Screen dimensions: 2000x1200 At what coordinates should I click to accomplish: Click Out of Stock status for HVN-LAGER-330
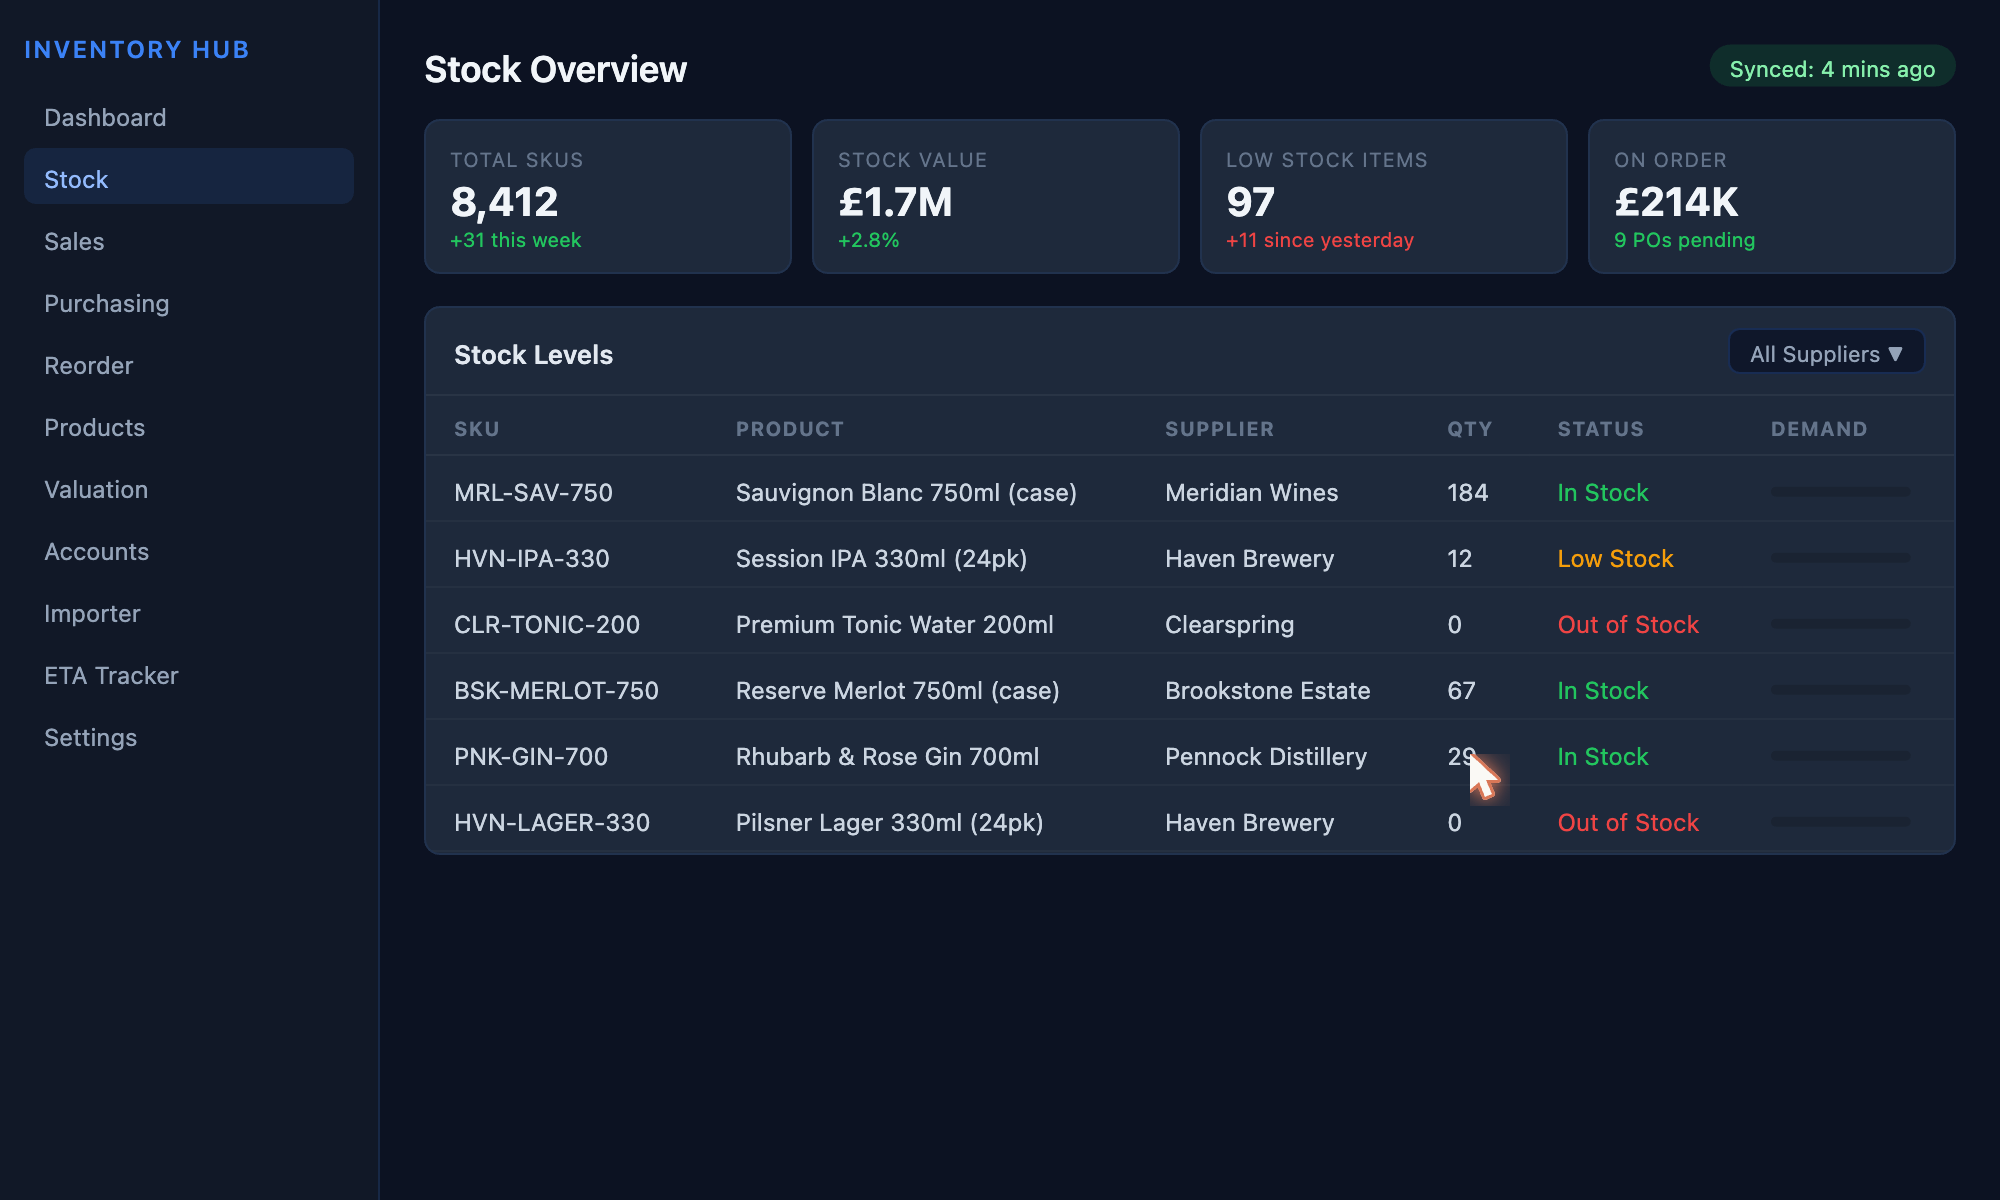click(x=1628, y=823)
